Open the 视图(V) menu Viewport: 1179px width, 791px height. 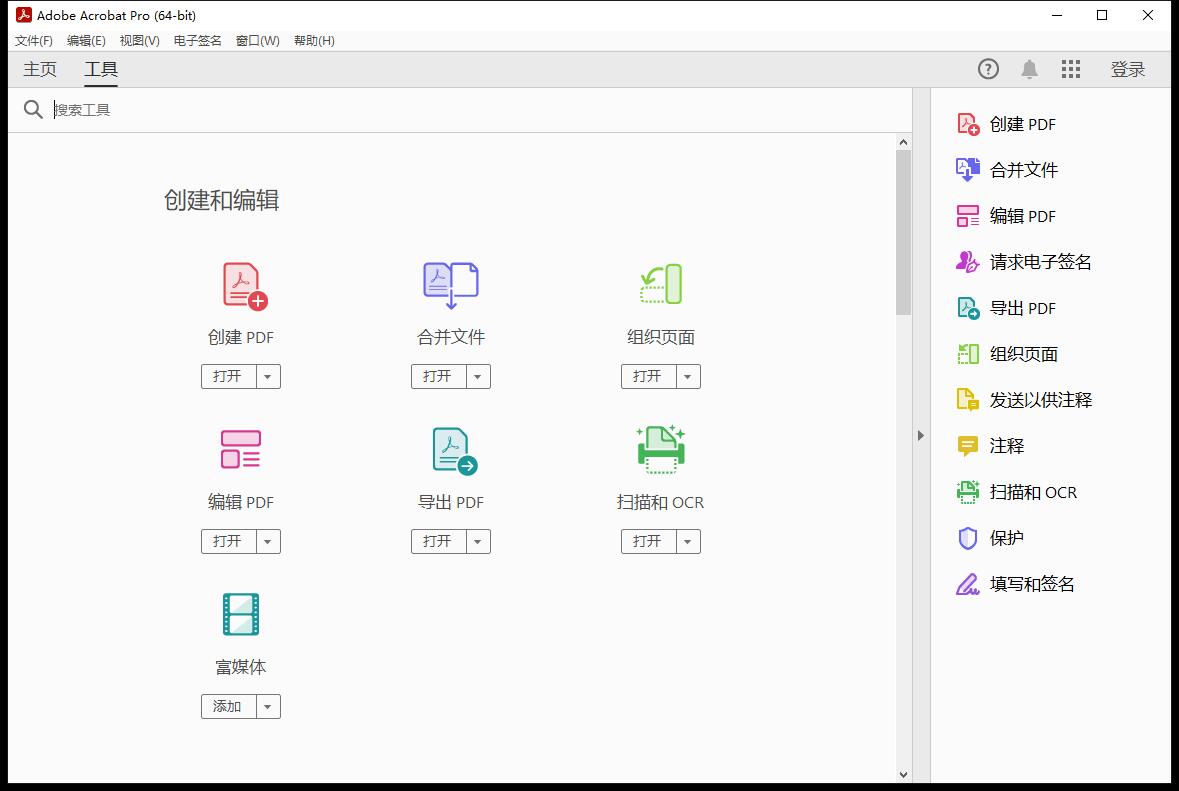pyautogui.click(x=139, y=41)
